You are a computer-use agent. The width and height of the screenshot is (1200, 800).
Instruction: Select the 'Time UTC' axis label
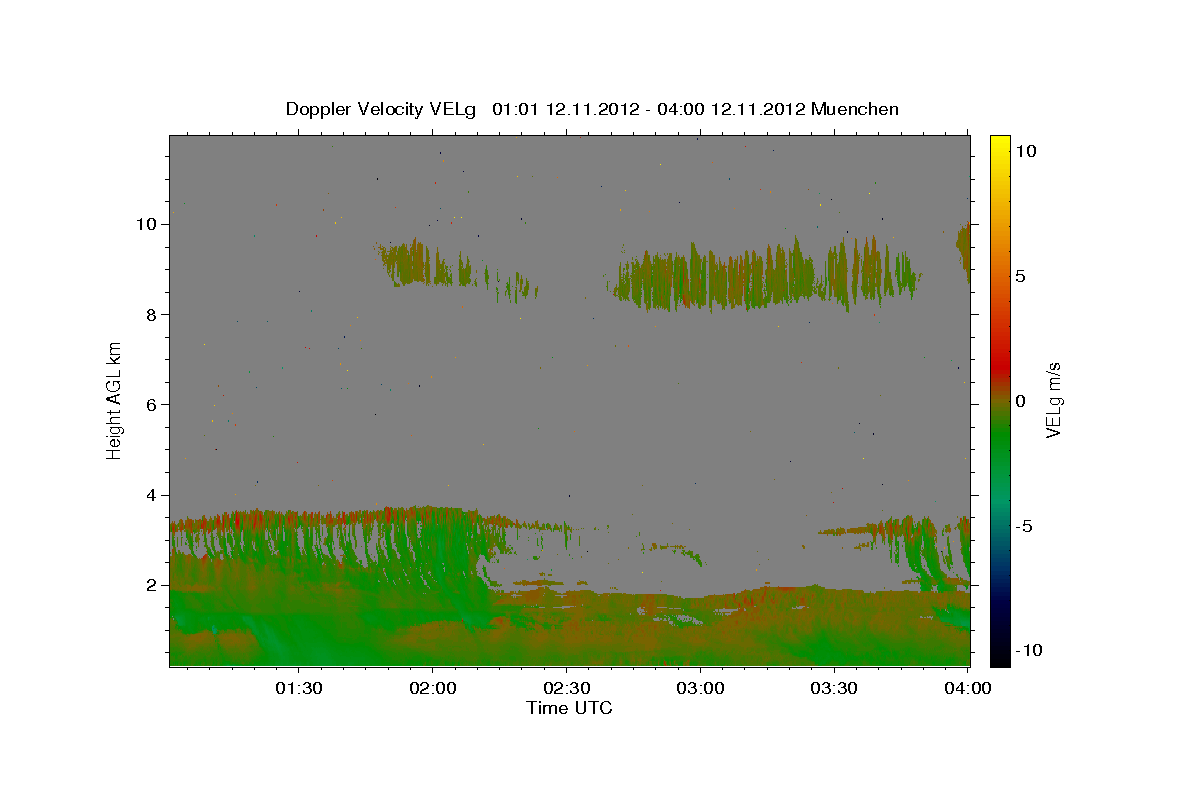[569, 708]
